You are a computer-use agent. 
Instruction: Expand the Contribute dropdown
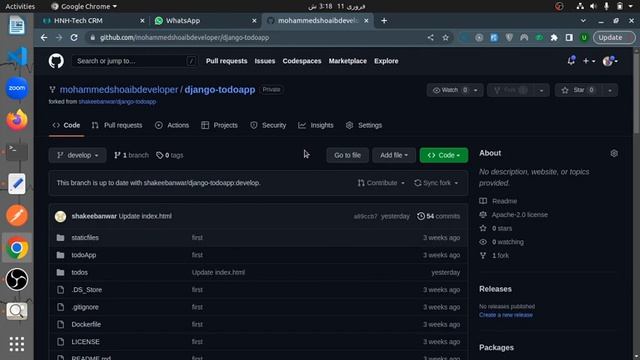(381, 183)
